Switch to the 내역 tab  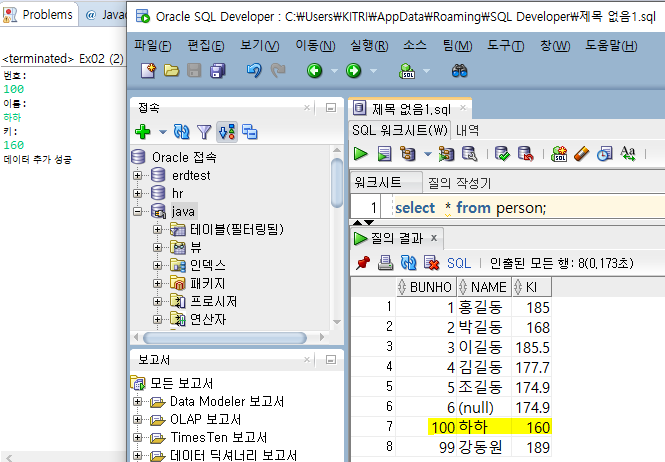[x=467, y=130]
